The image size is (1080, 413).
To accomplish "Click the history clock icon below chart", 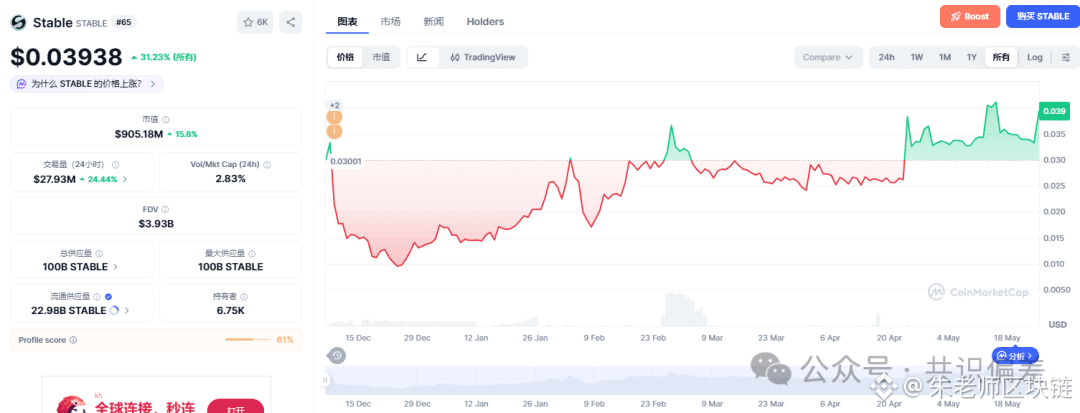I will pyautogui.click(x=336, y=356).
